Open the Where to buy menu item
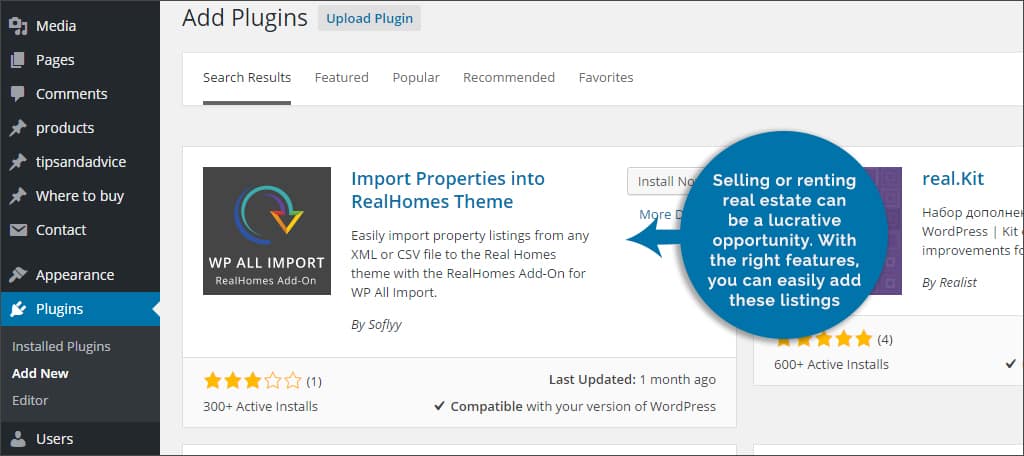 (80, 196)
